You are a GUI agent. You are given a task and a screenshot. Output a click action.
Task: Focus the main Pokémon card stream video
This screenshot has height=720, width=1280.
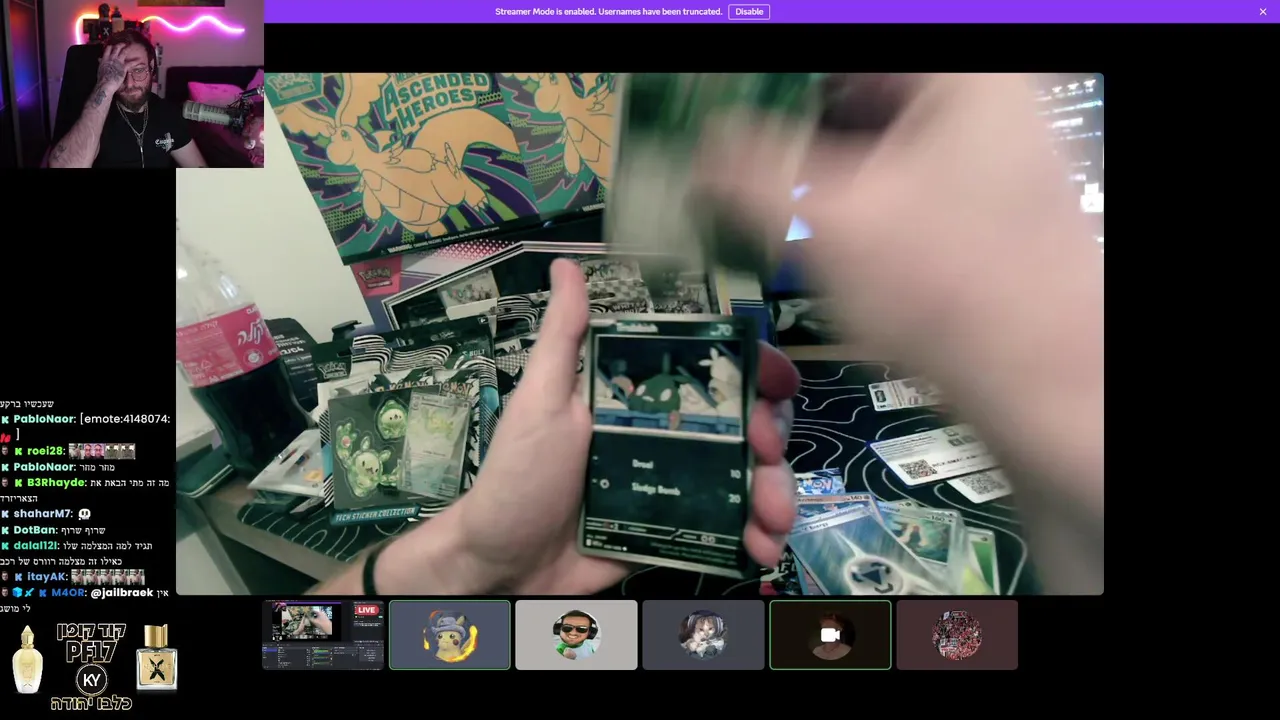point(640,334)
